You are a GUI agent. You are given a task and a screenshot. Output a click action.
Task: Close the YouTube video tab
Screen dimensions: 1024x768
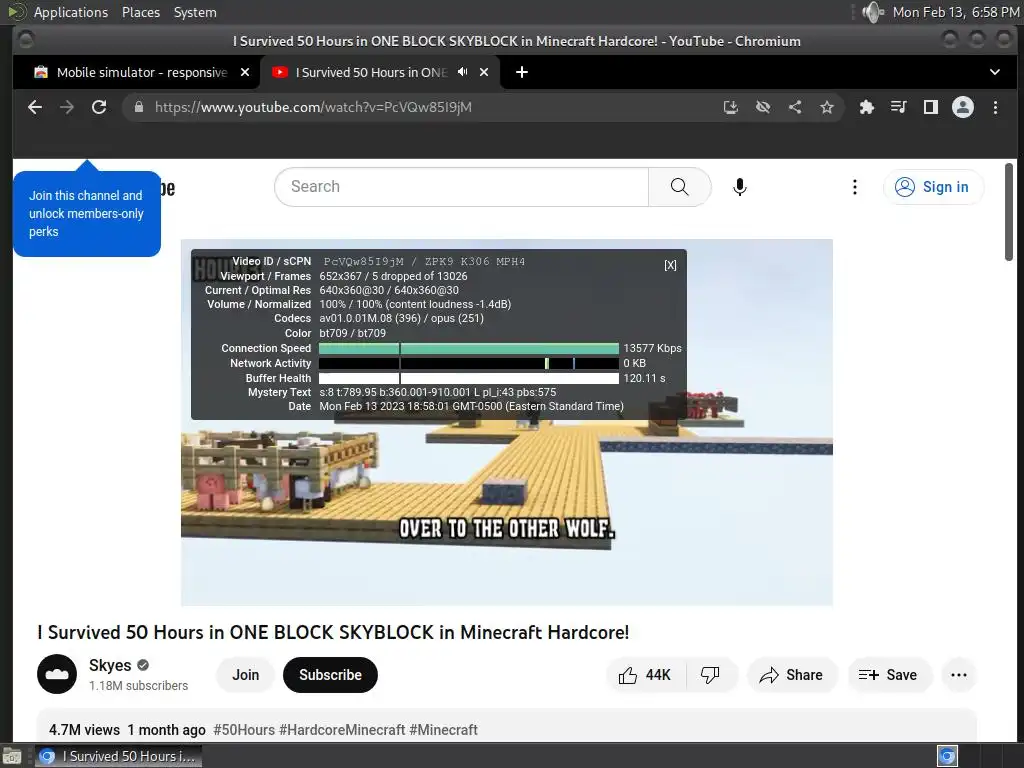[x=484, y=72]
